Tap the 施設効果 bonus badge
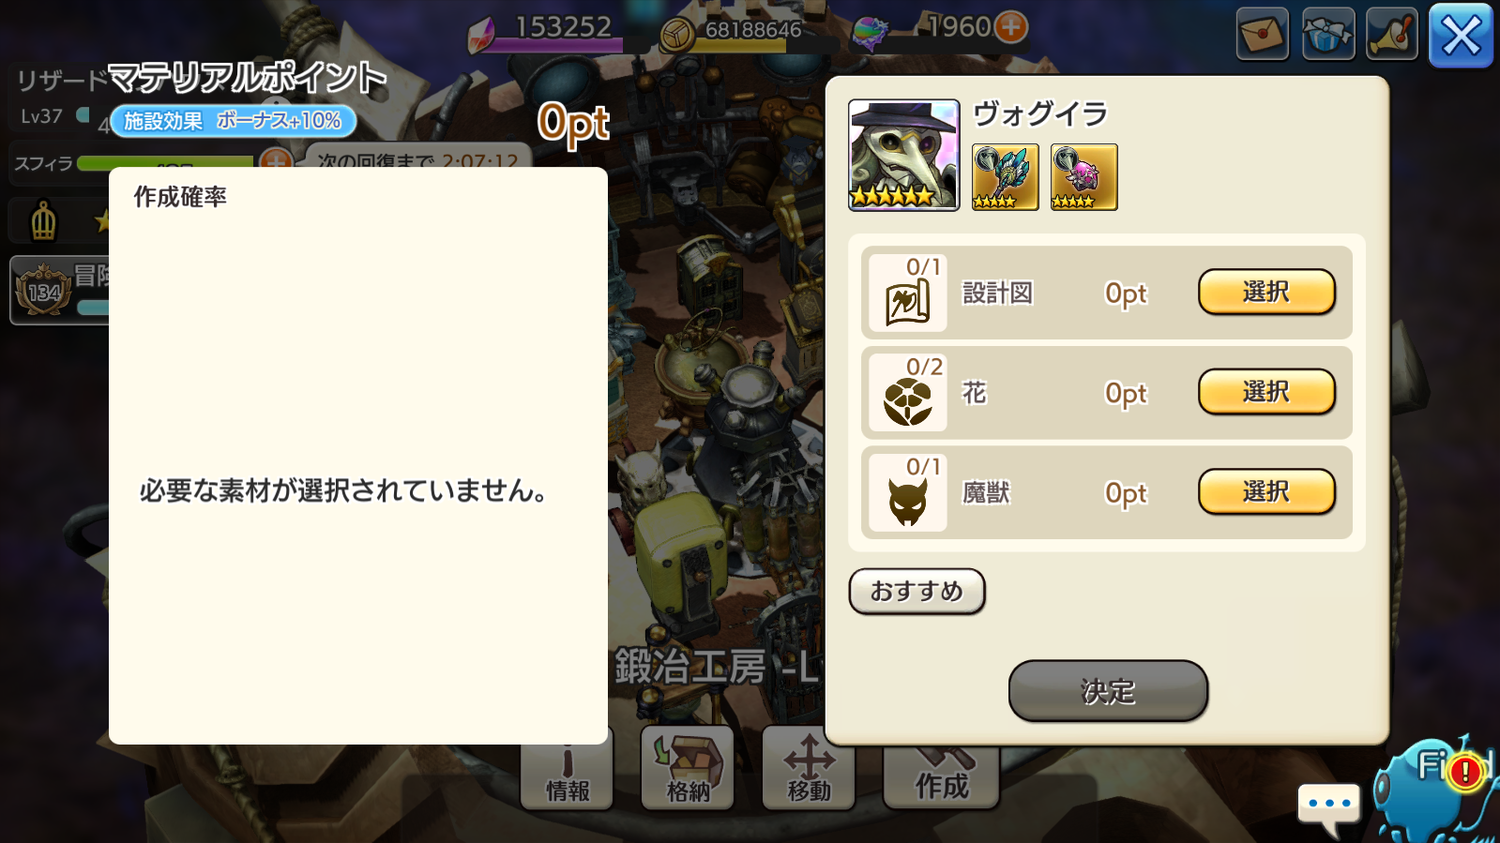This screenshot has height=843, width=1500. pos(233,121)
